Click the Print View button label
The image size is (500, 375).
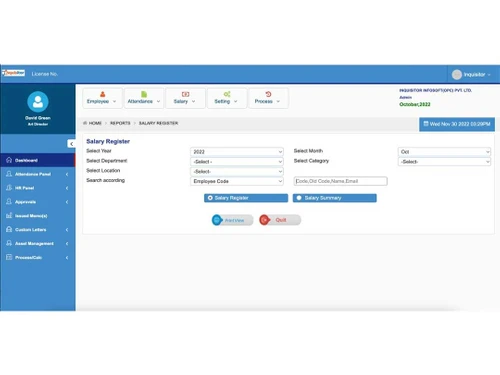[234, 220]
